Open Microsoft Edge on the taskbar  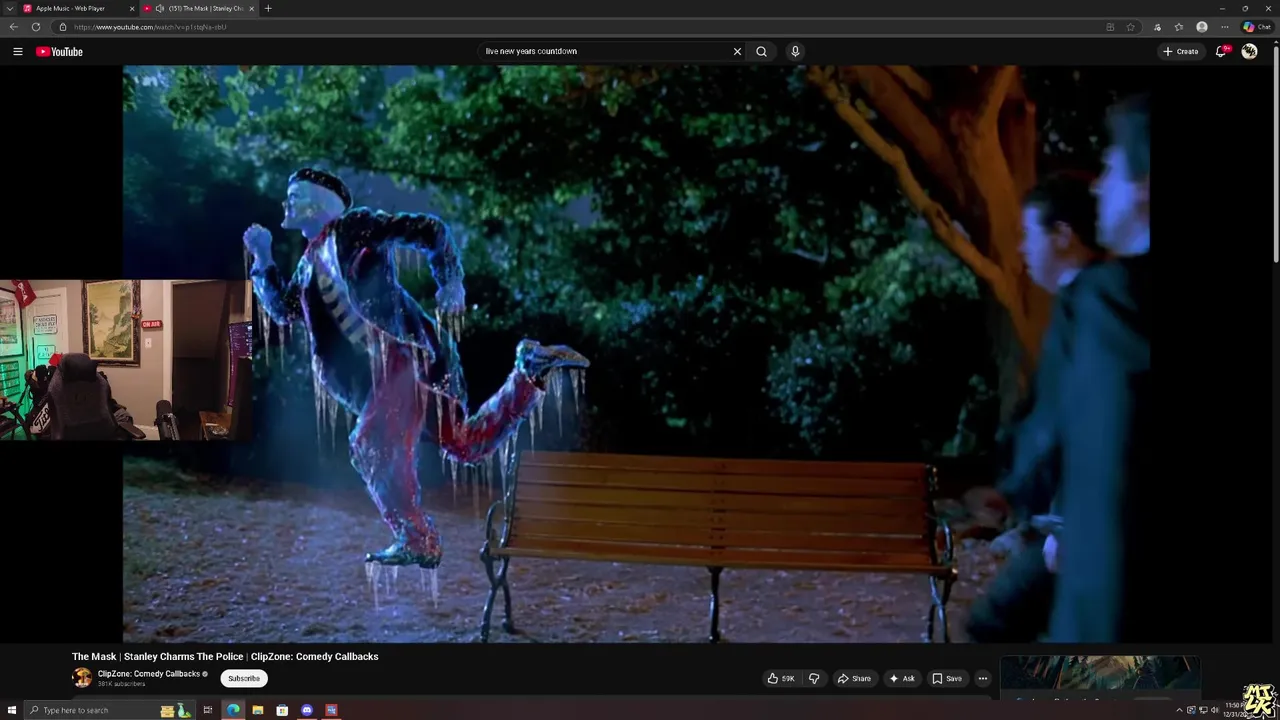[x=233, y=710]
